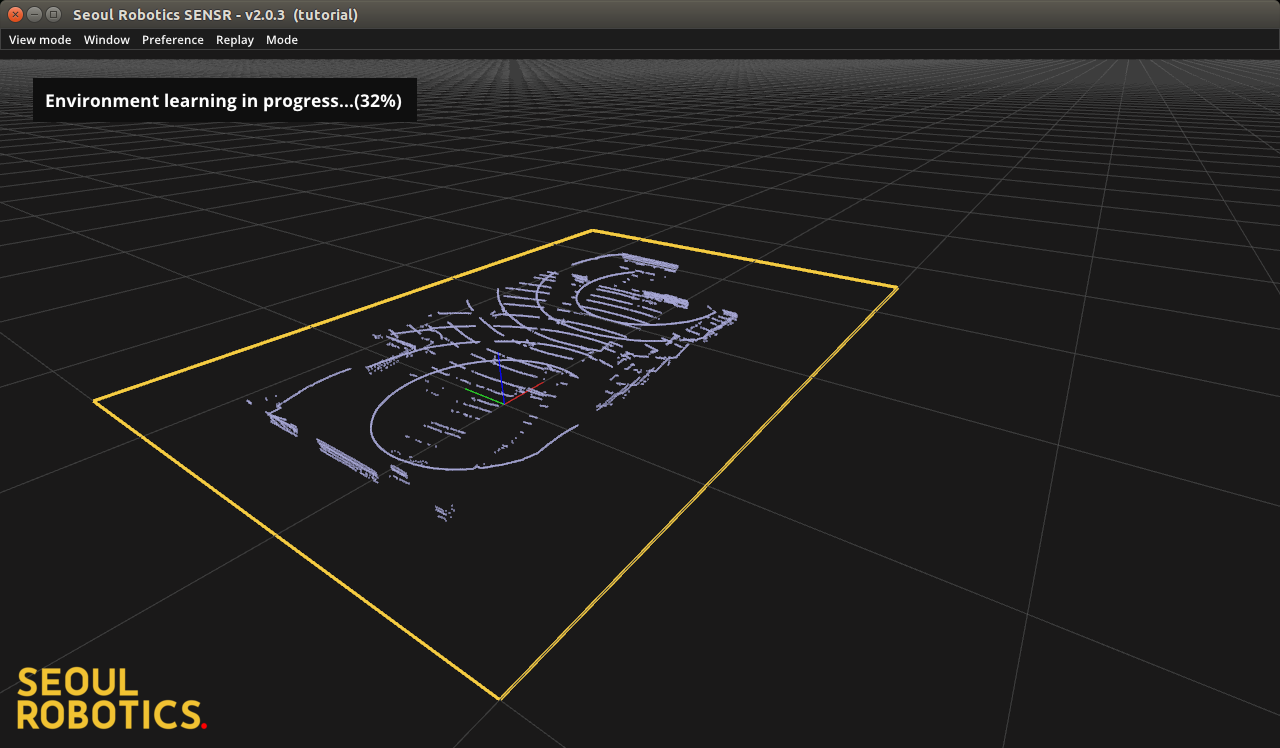Open the Mode menu
This screenshot has height=748, width=1280.
tap(282, 40)
